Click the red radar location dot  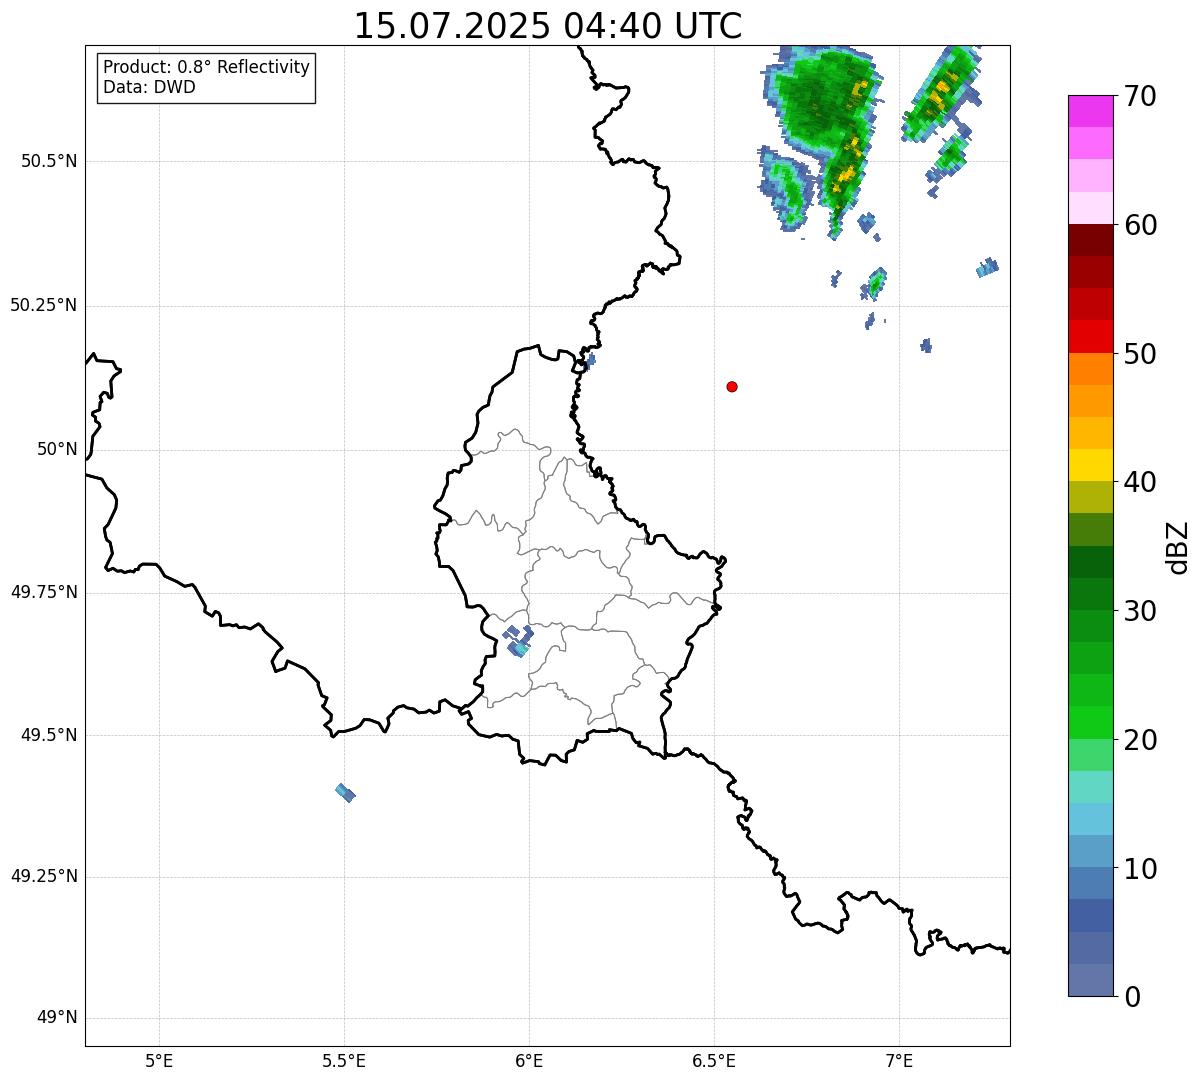tap(732, 386)
